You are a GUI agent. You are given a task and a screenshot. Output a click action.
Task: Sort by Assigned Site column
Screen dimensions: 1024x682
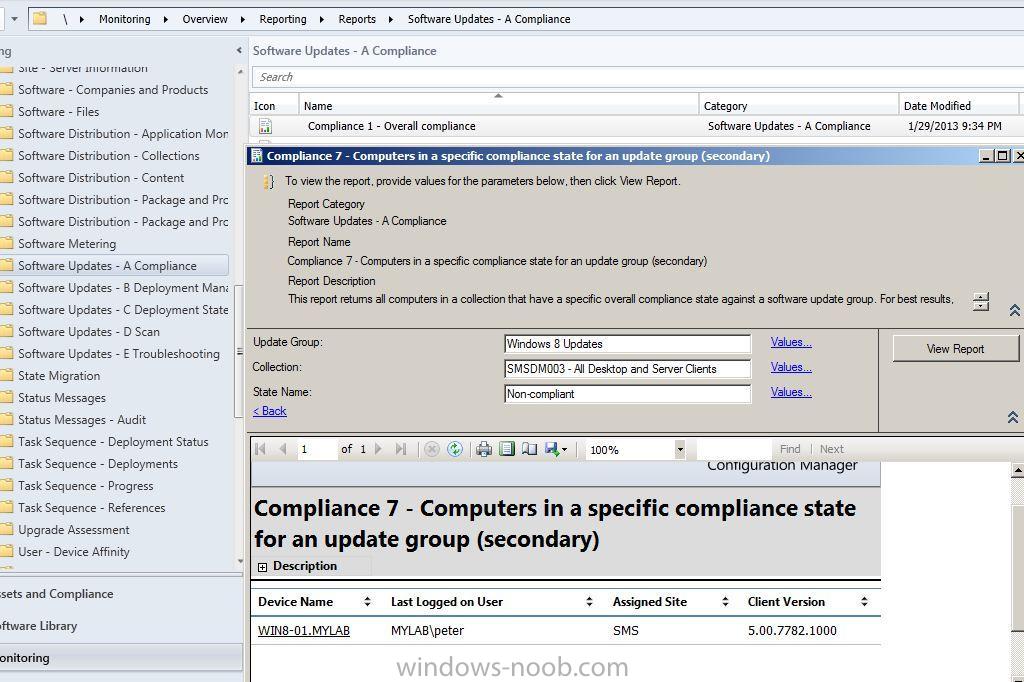coord(725,602)
